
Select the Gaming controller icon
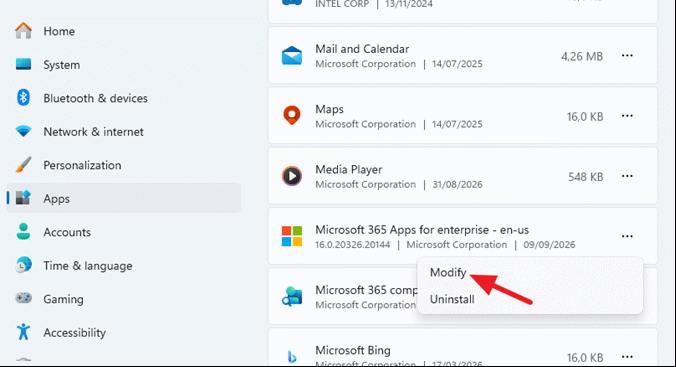click(23, 298)
